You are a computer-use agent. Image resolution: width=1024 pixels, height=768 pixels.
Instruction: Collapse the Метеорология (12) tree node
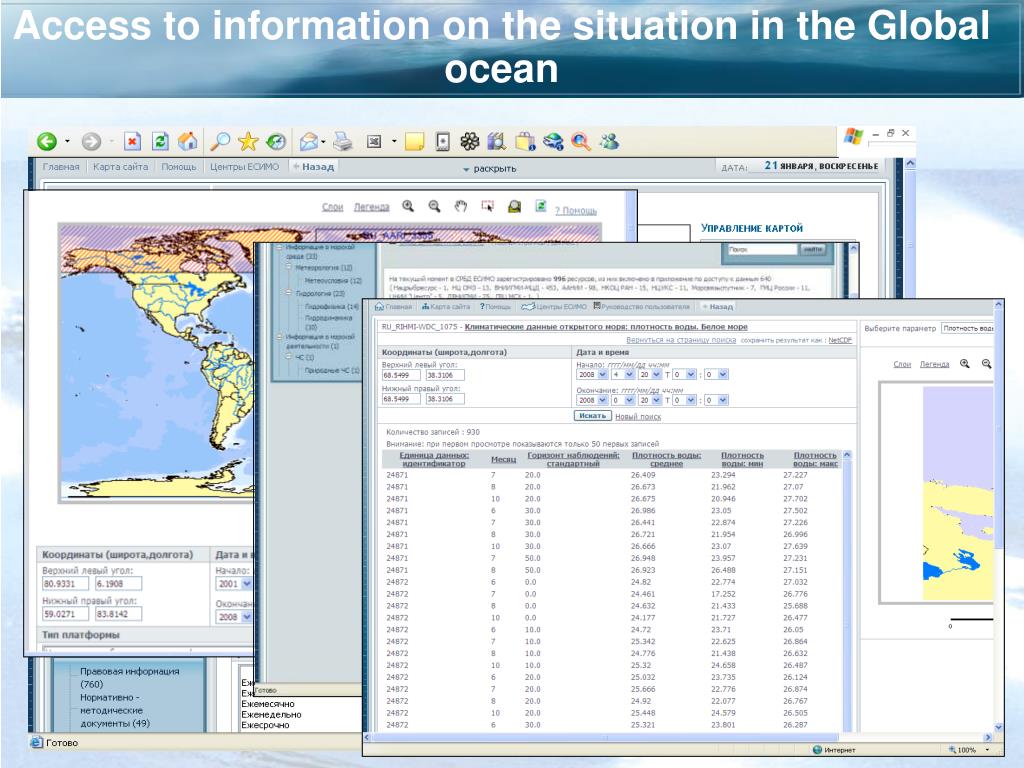[289, 267]
